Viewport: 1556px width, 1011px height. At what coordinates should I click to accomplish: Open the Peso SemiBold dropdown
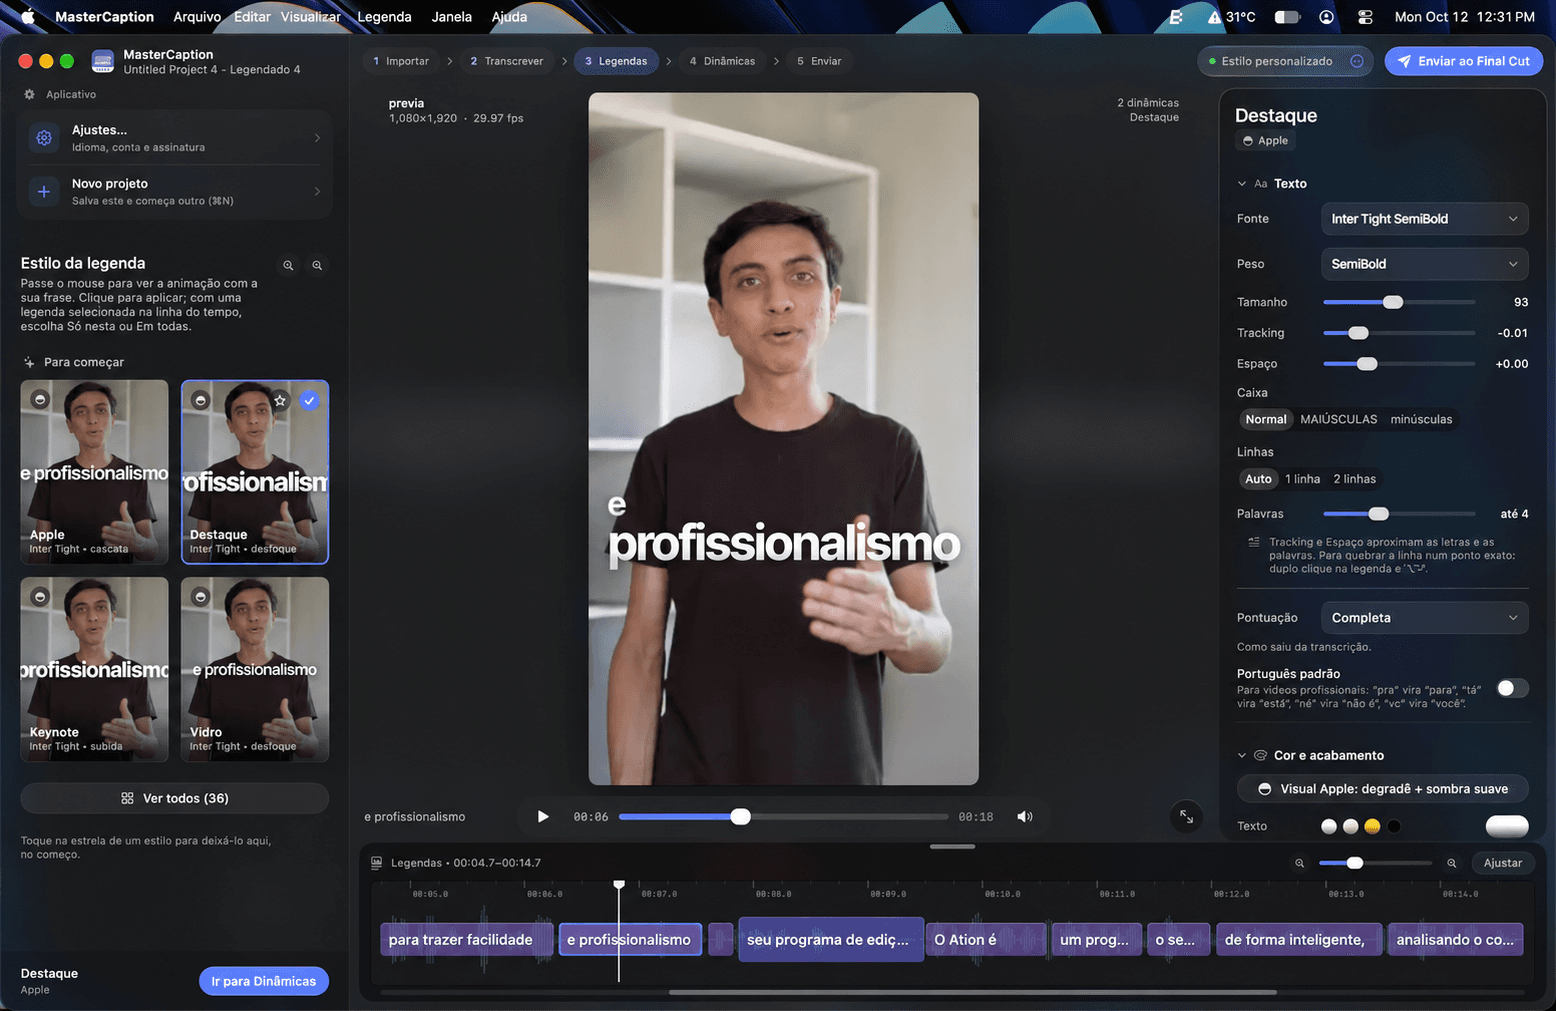click(1424, 264)
